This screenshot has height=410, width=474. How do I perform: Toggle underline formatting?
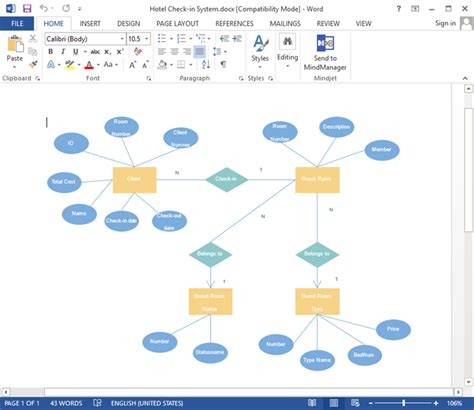point(76,52)
